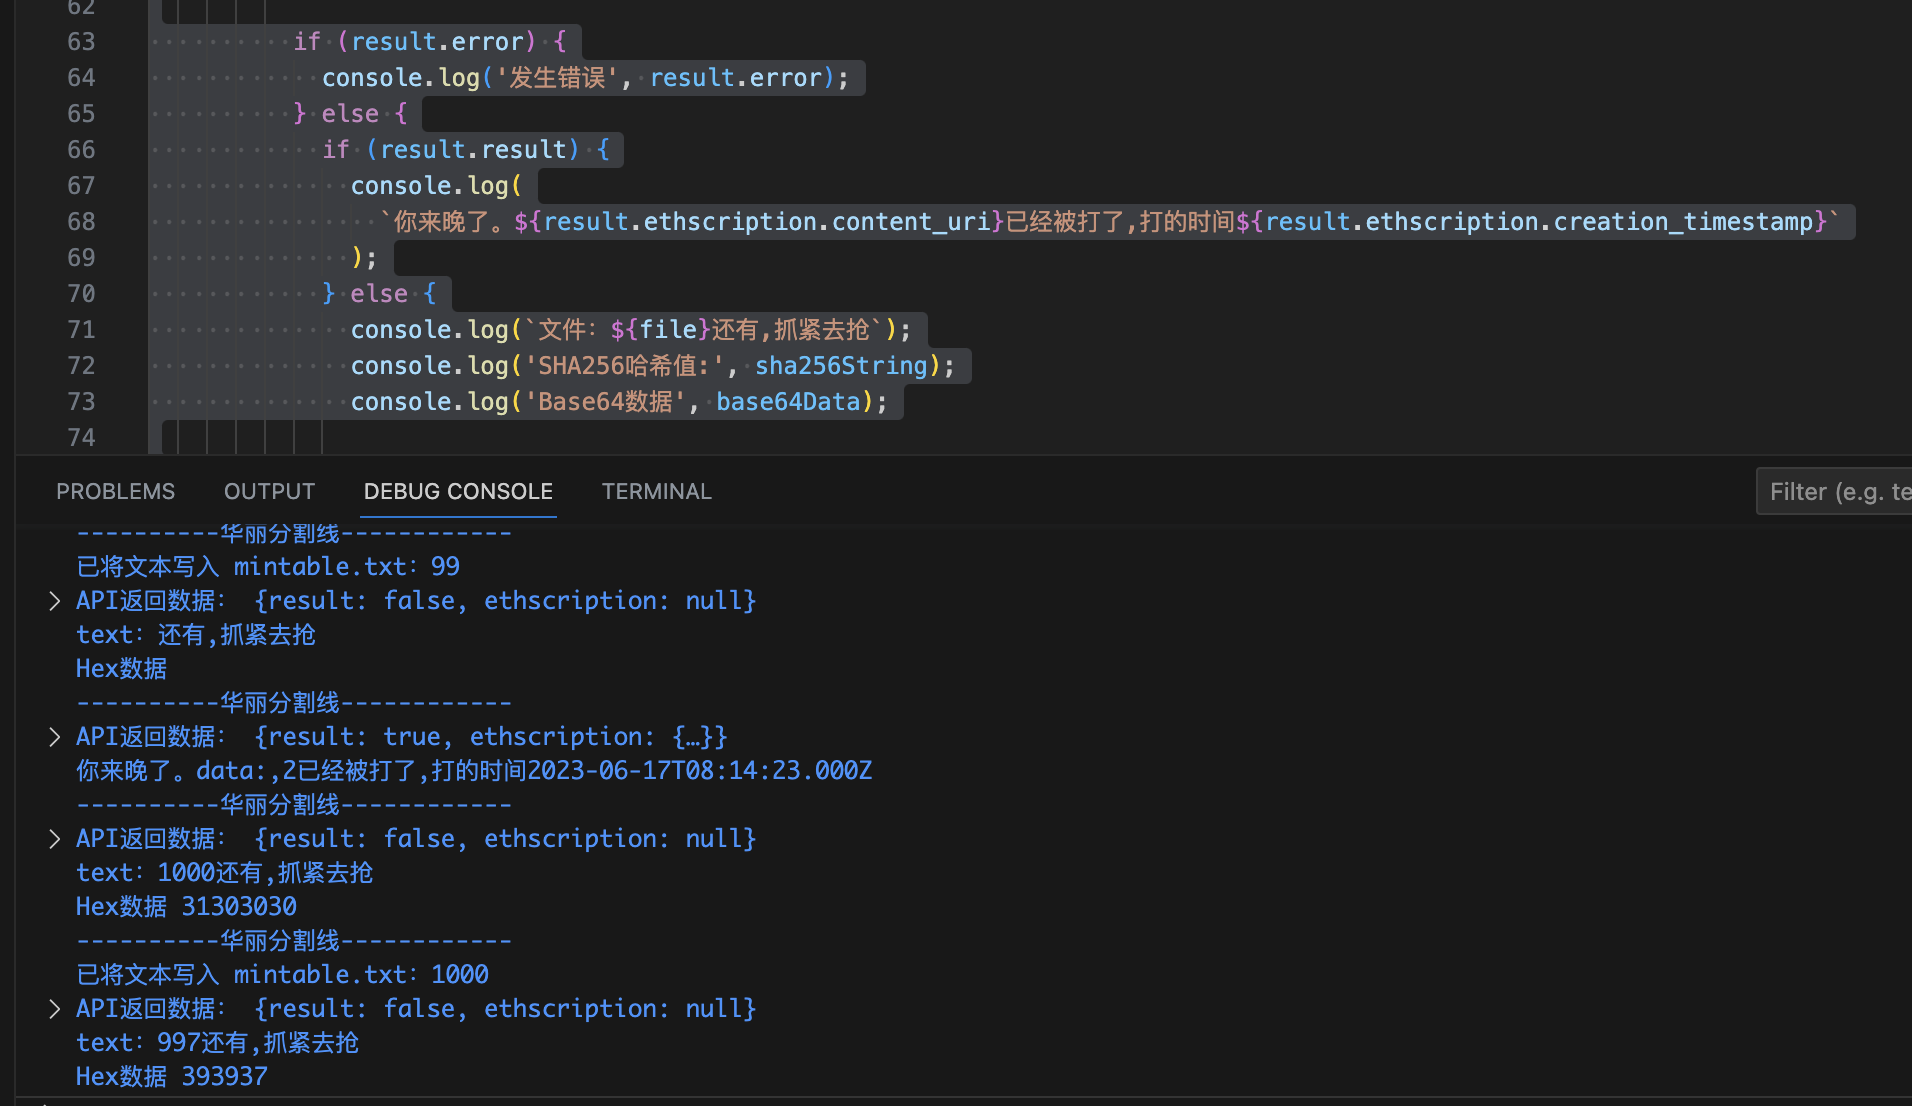This screenshot has width=1912, height=1106.
Task: Click '发生错误' string in line 64
Action: (557, 78)
